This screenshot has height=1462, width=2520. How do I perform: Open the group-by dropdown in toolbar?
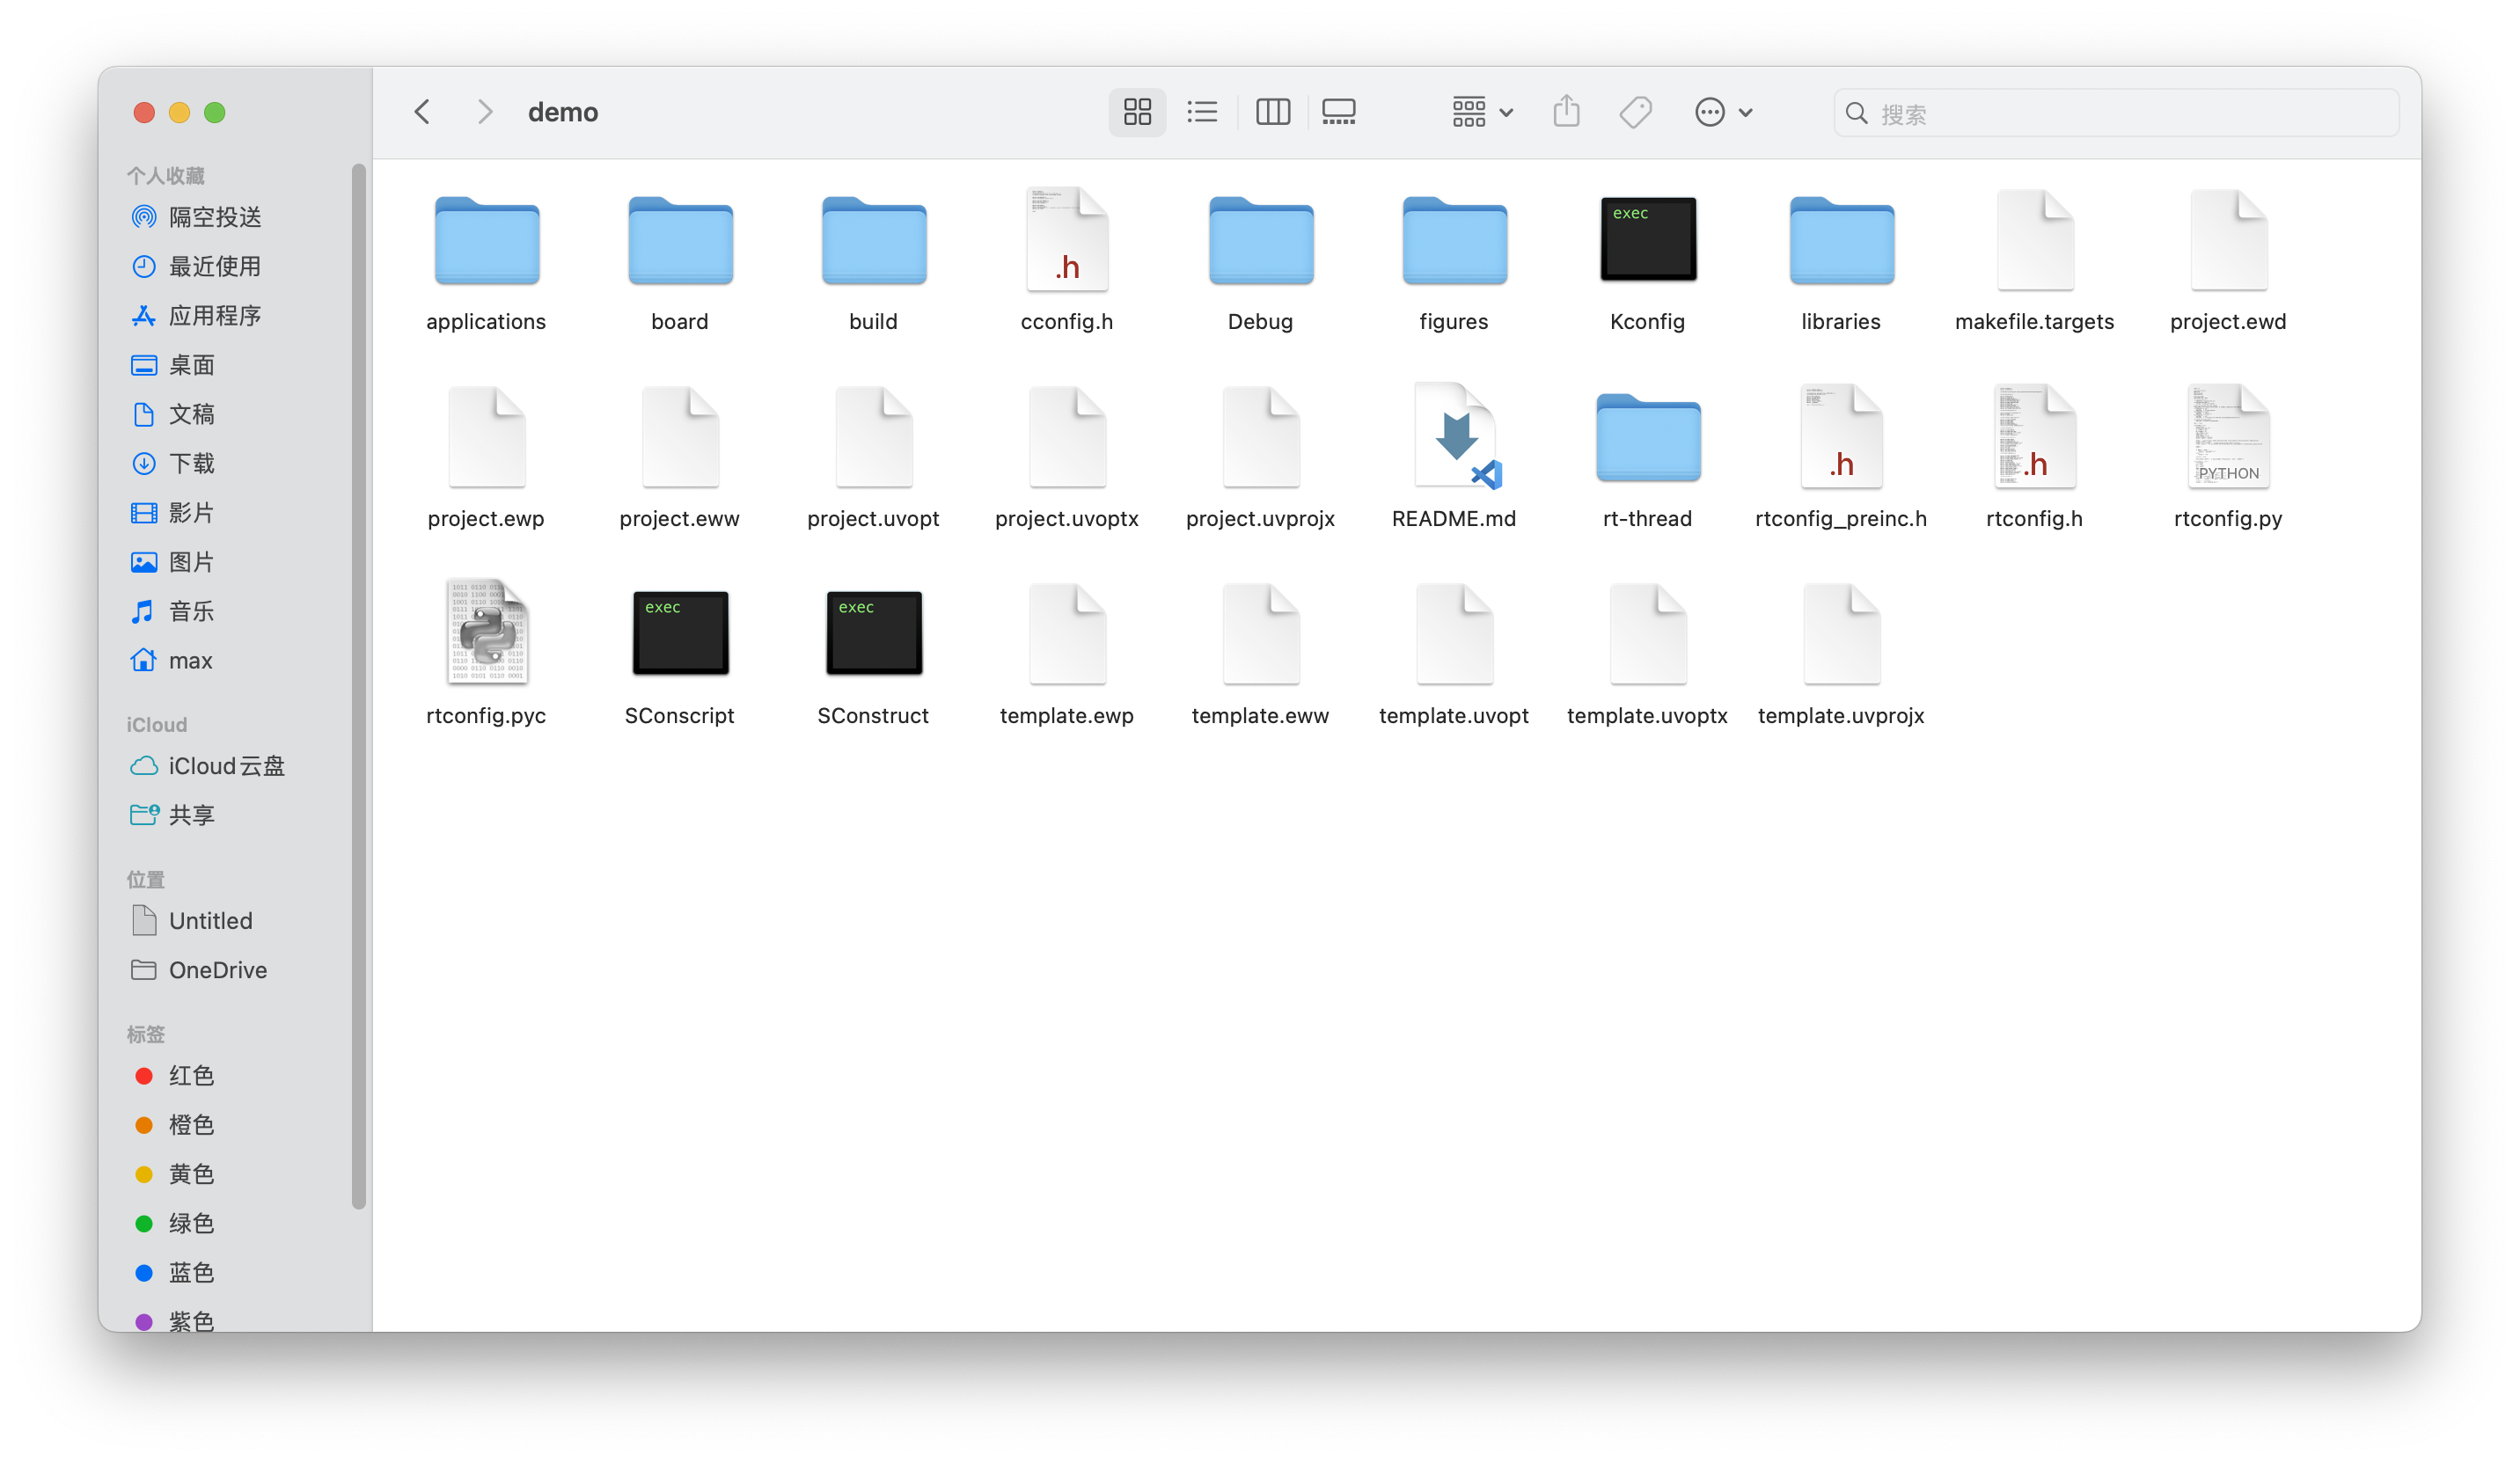[1482, 112]
